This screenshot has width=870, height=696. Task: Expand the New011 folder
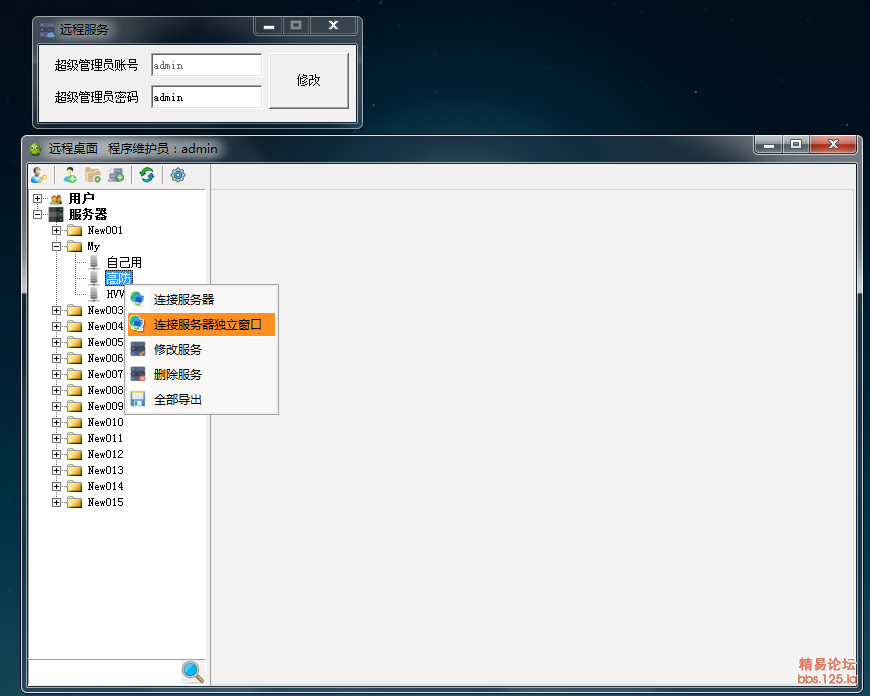57,438
